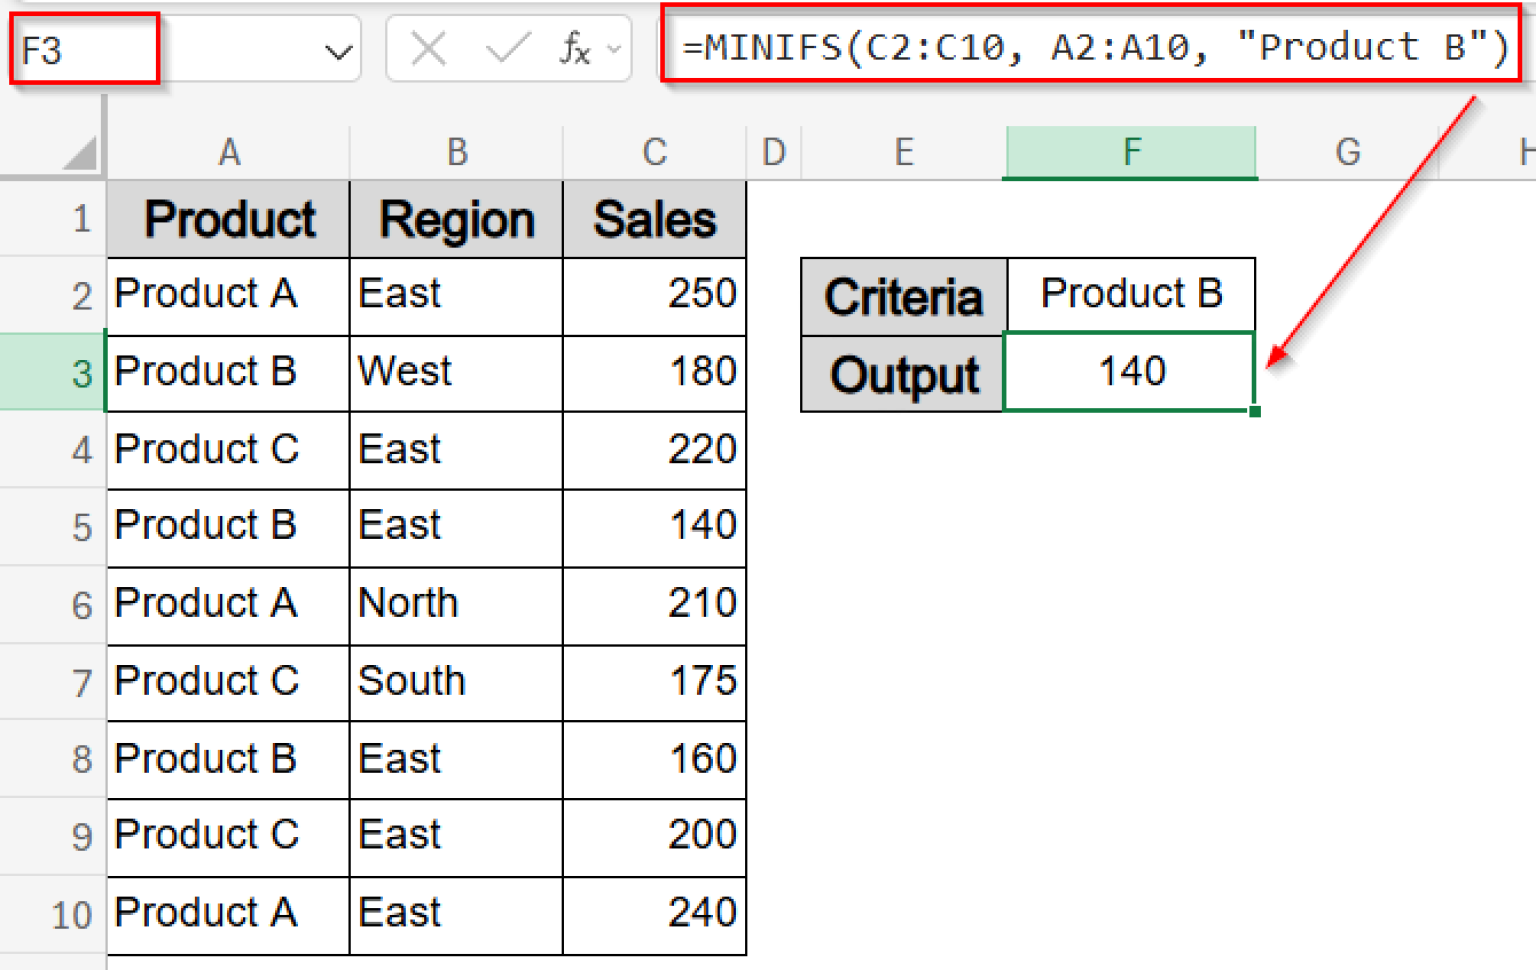This screenshot has width=1536, height=970.
Task: Click the Name Box displaying F3
Action: coord(84,47)
